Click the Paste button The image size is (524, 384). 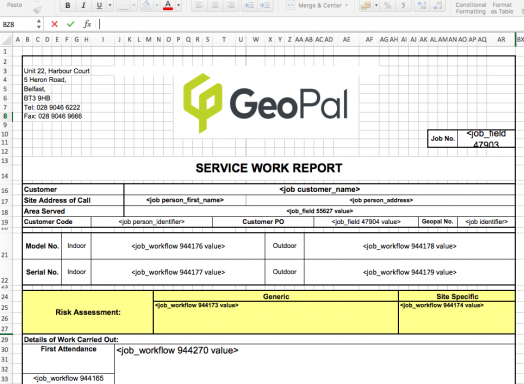coord(14,5)
